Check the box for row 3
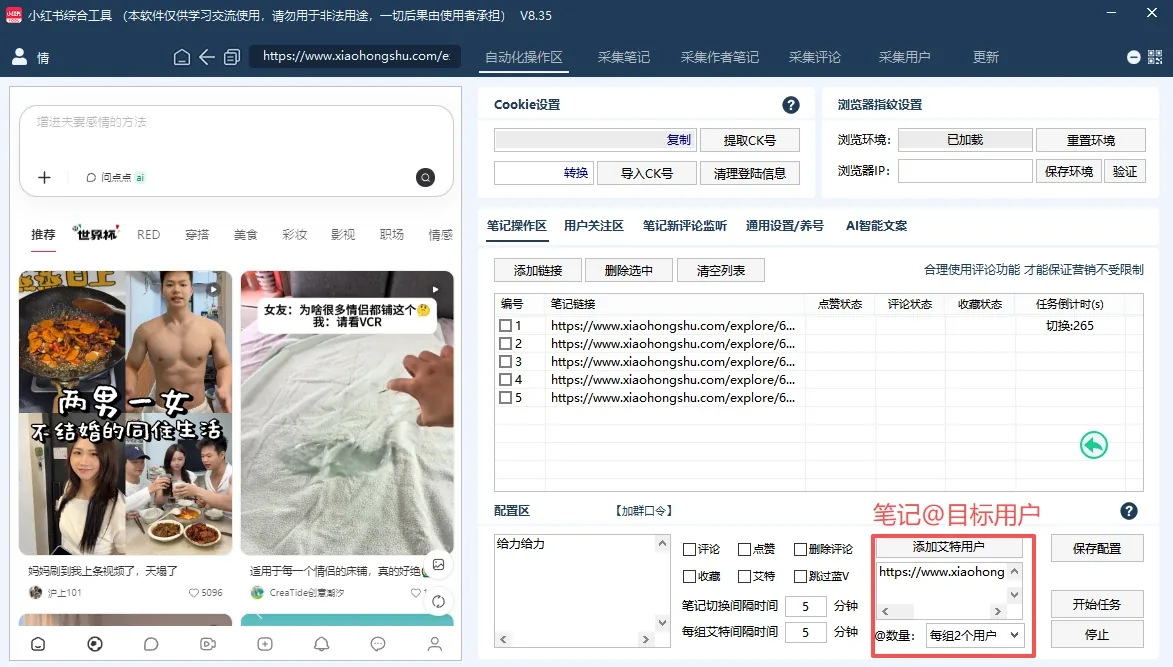The height and width of the screenshot is (667, 1173). (505, 362)
